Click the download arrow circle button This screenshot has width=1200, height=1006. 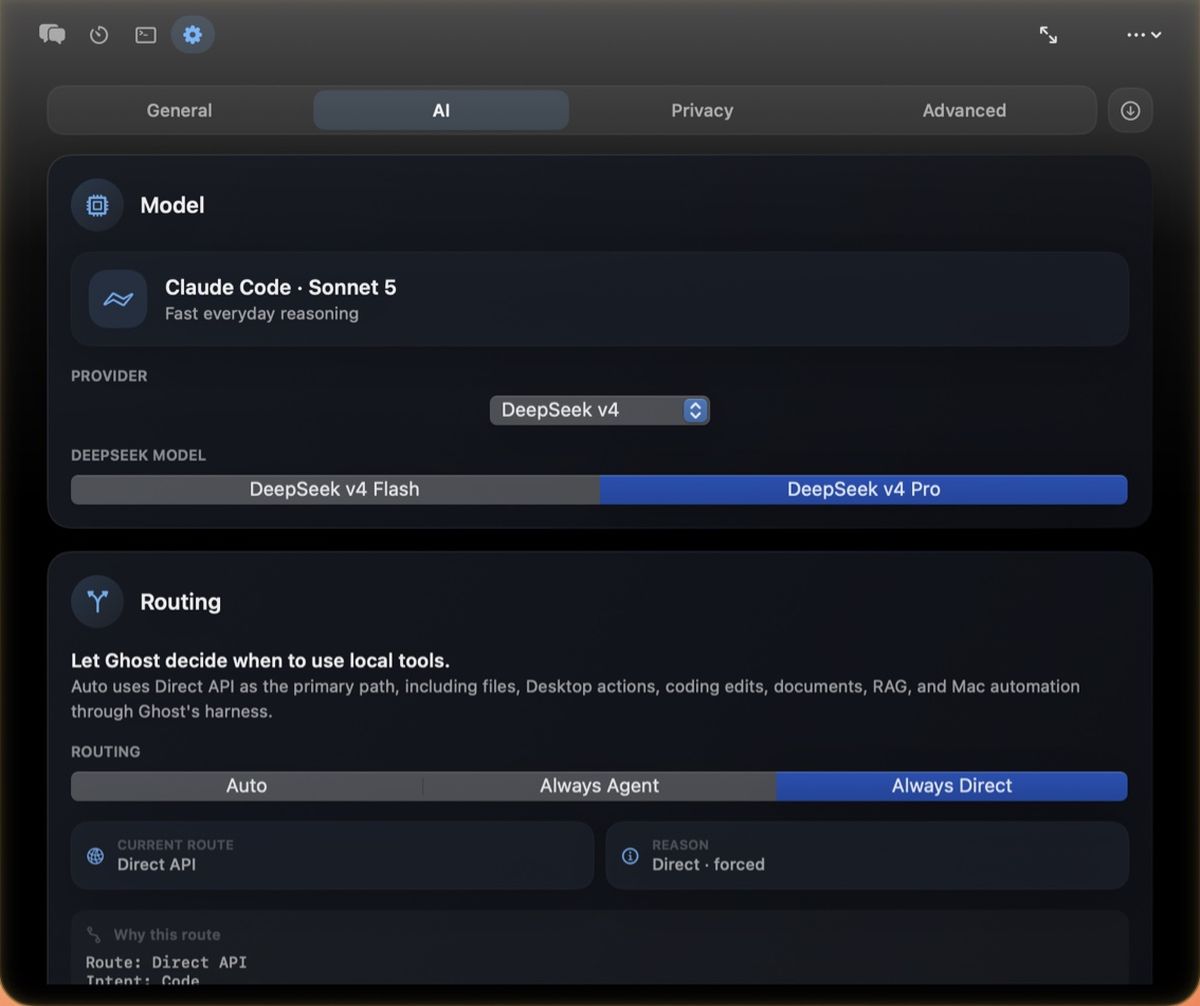1130,110
